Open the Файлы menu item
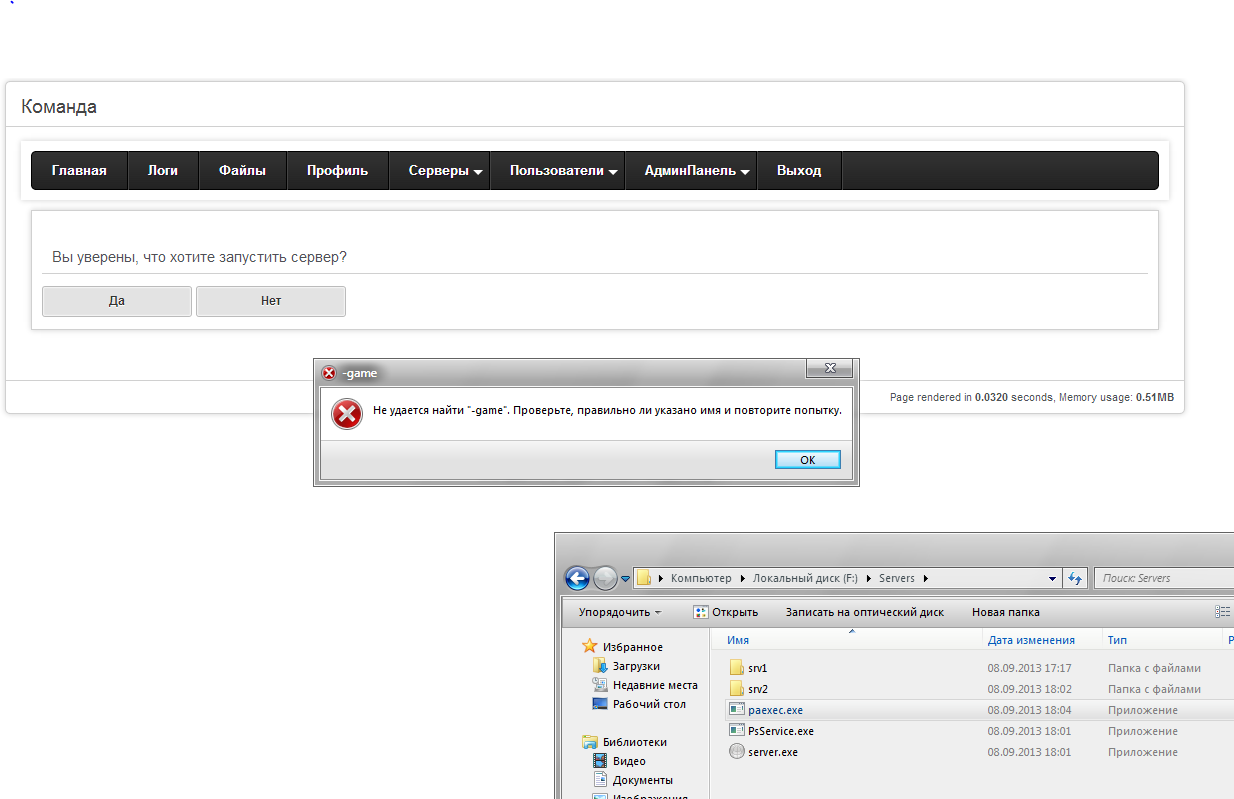The image size is (1234, 799). (243, 171)
